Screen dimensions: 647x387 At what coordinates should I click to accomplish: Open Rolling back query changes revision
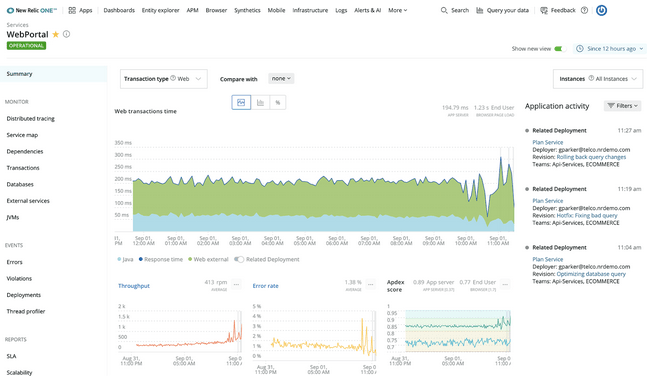[x=591, y=157]
